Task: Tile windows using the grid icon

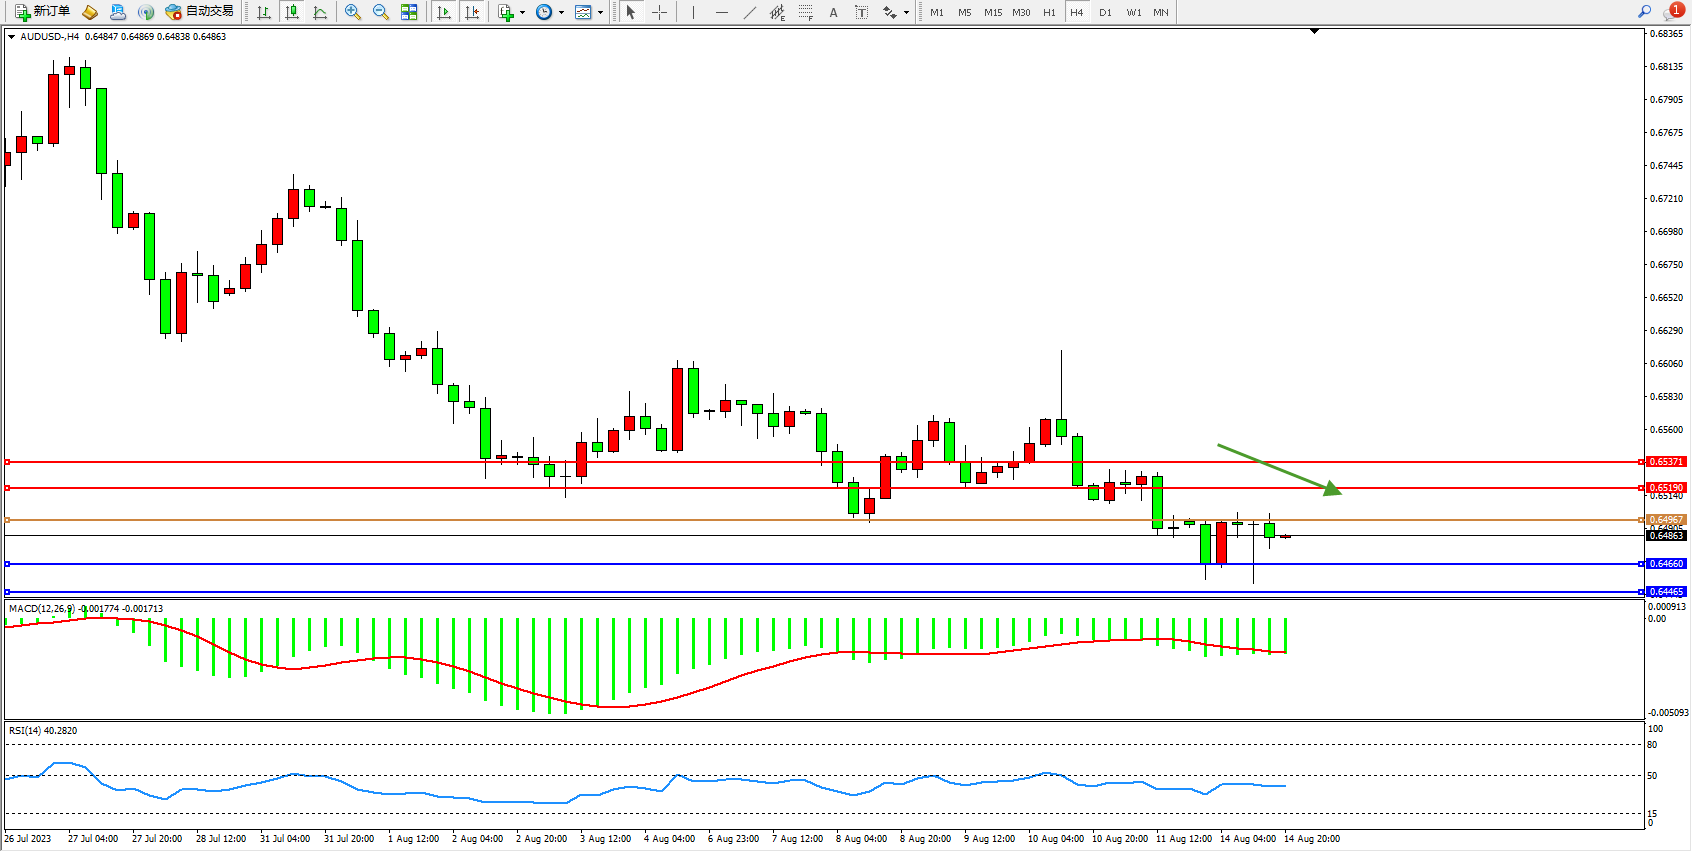Action: 409,12
